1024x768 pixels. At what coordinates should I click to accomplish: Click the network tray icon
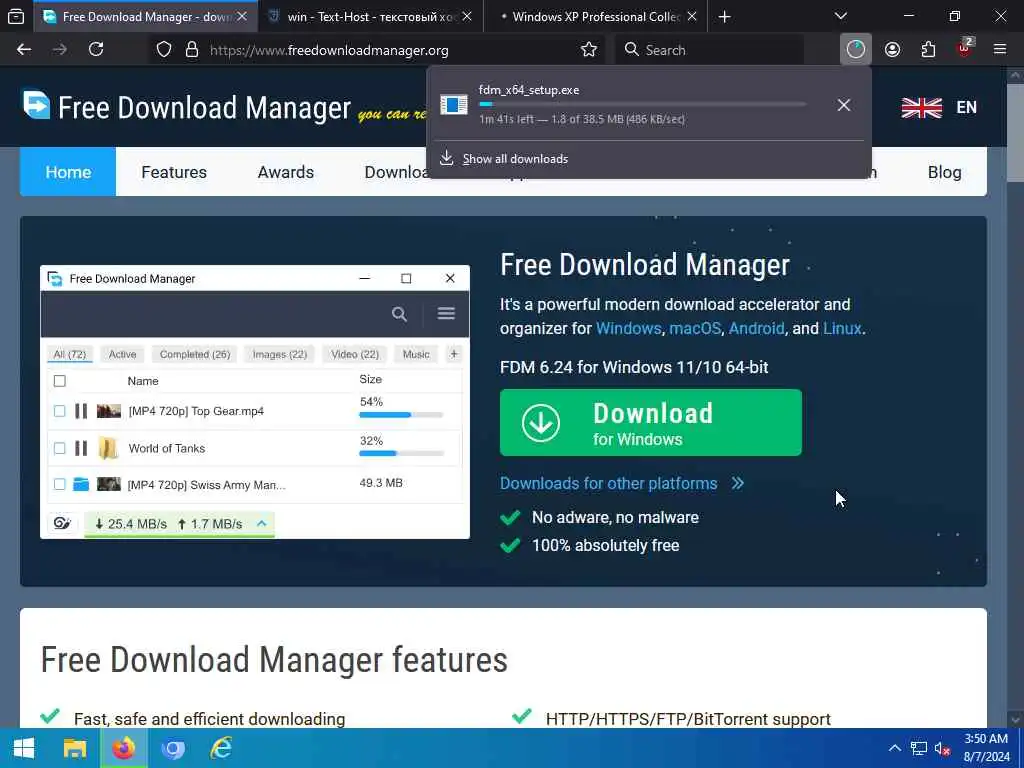click(x=919, y=748)
